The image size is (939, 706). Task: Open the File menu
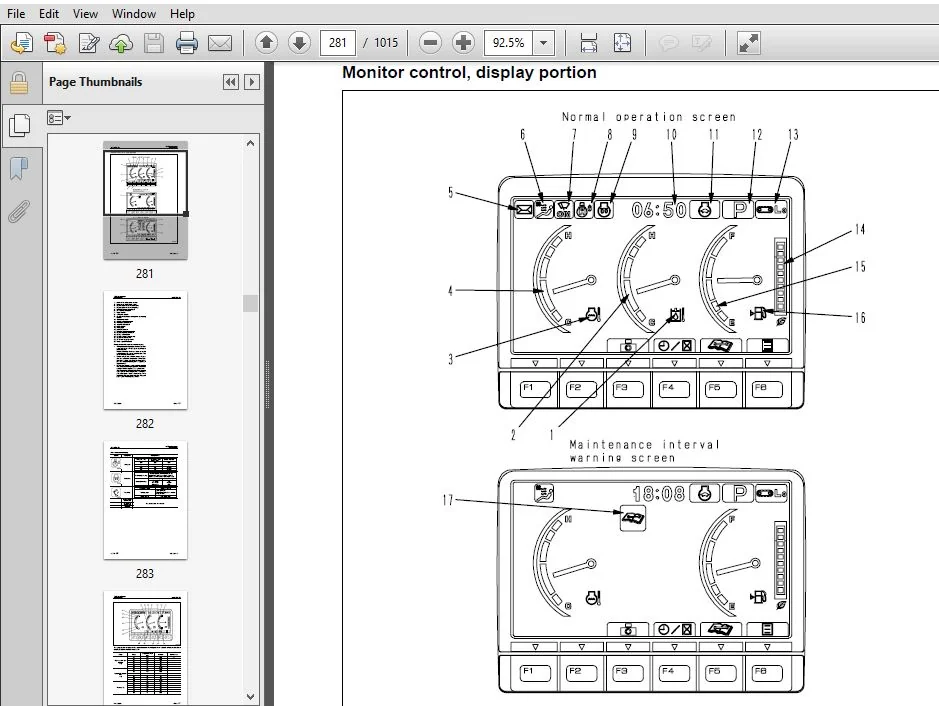[16, 13]
